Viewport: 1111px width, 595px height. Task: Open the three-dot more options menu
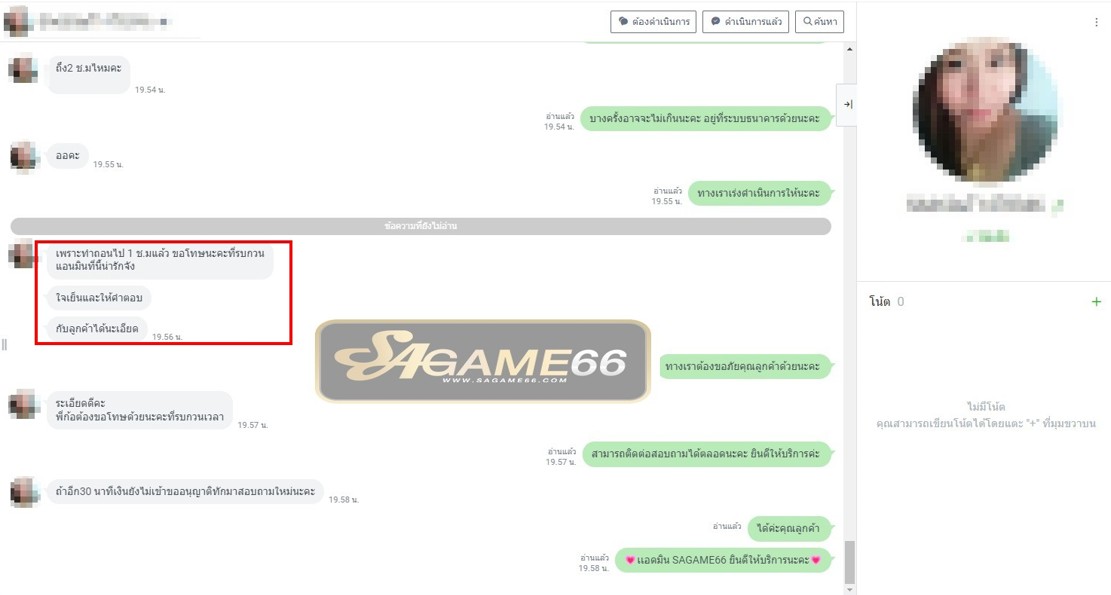click(1096, 22)
